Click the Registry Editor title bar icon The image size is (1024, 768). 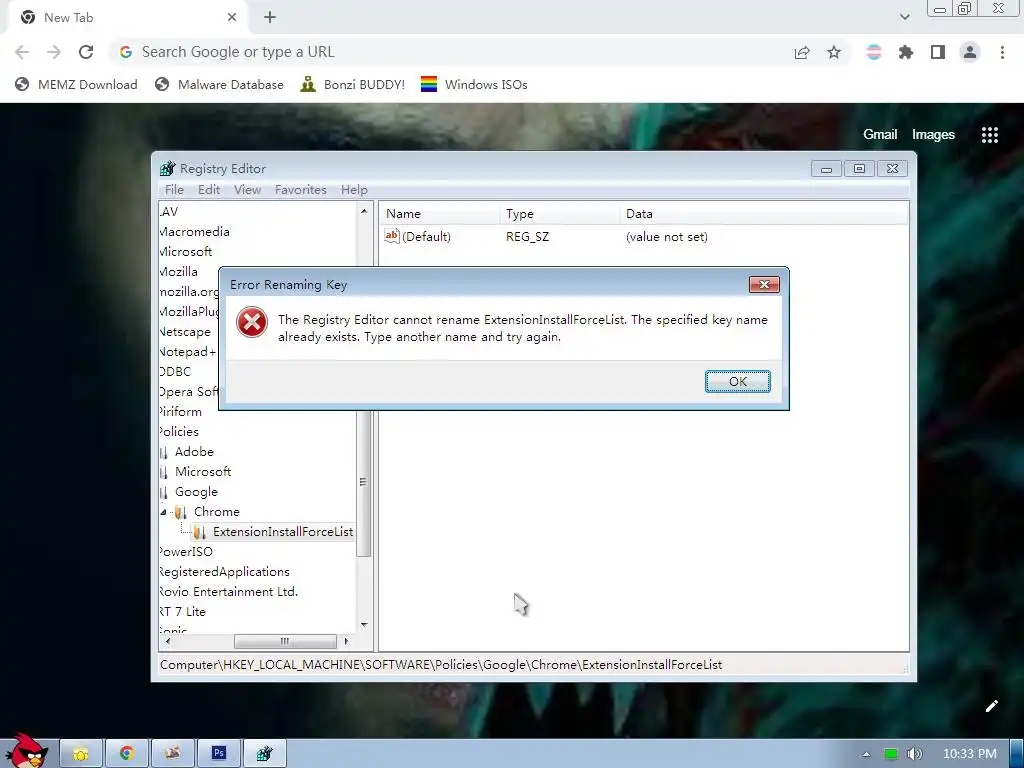[168, 168]
